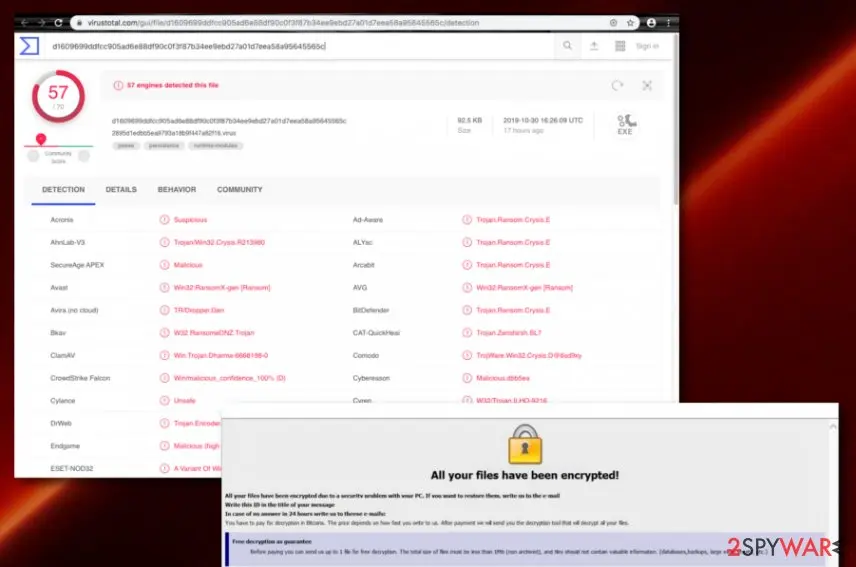
Task: Click the 2019-10-30 analysis date text
Action: pyautogui.click(x=543, y=121)
